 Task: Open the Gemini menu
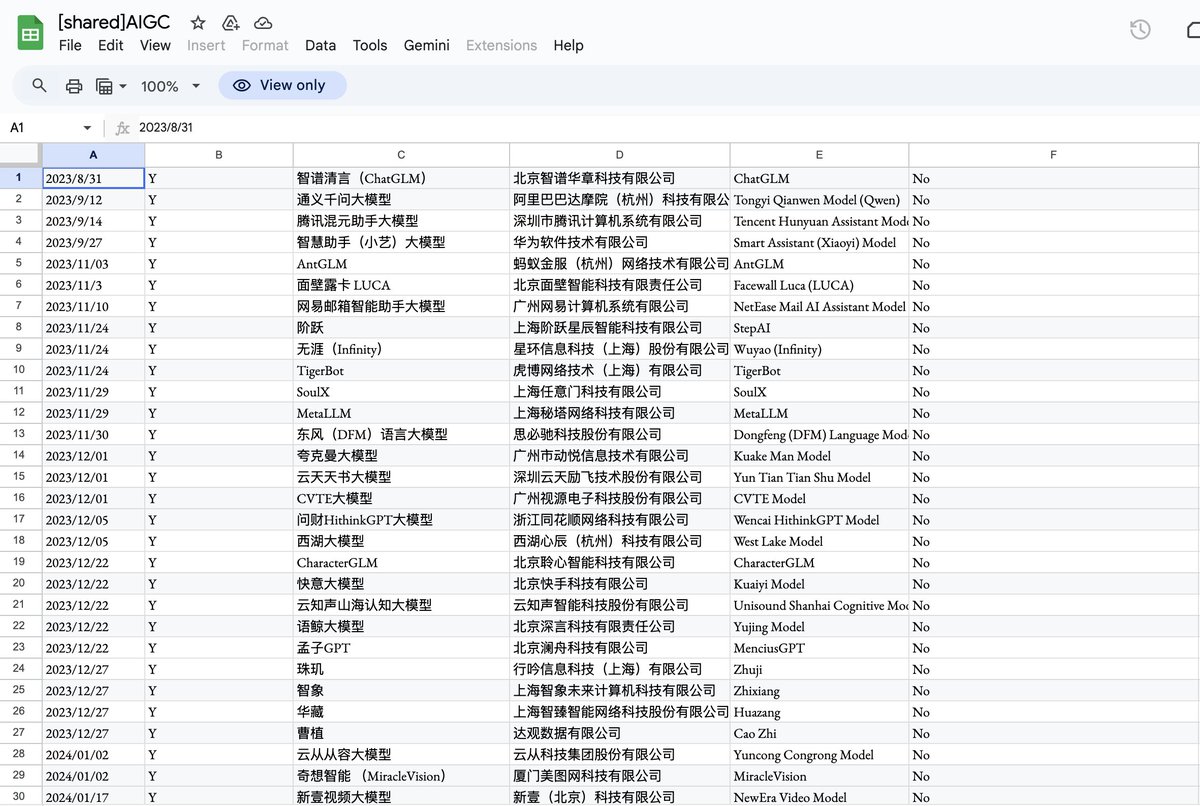click(x=427, y=45)
